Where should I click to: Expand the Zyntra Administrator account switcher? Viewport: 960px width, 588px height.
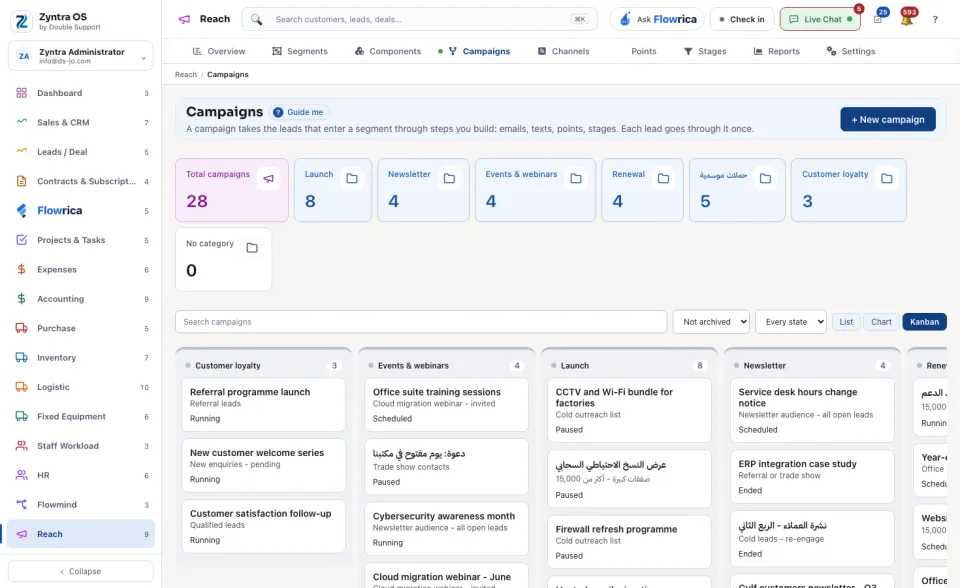81,56
